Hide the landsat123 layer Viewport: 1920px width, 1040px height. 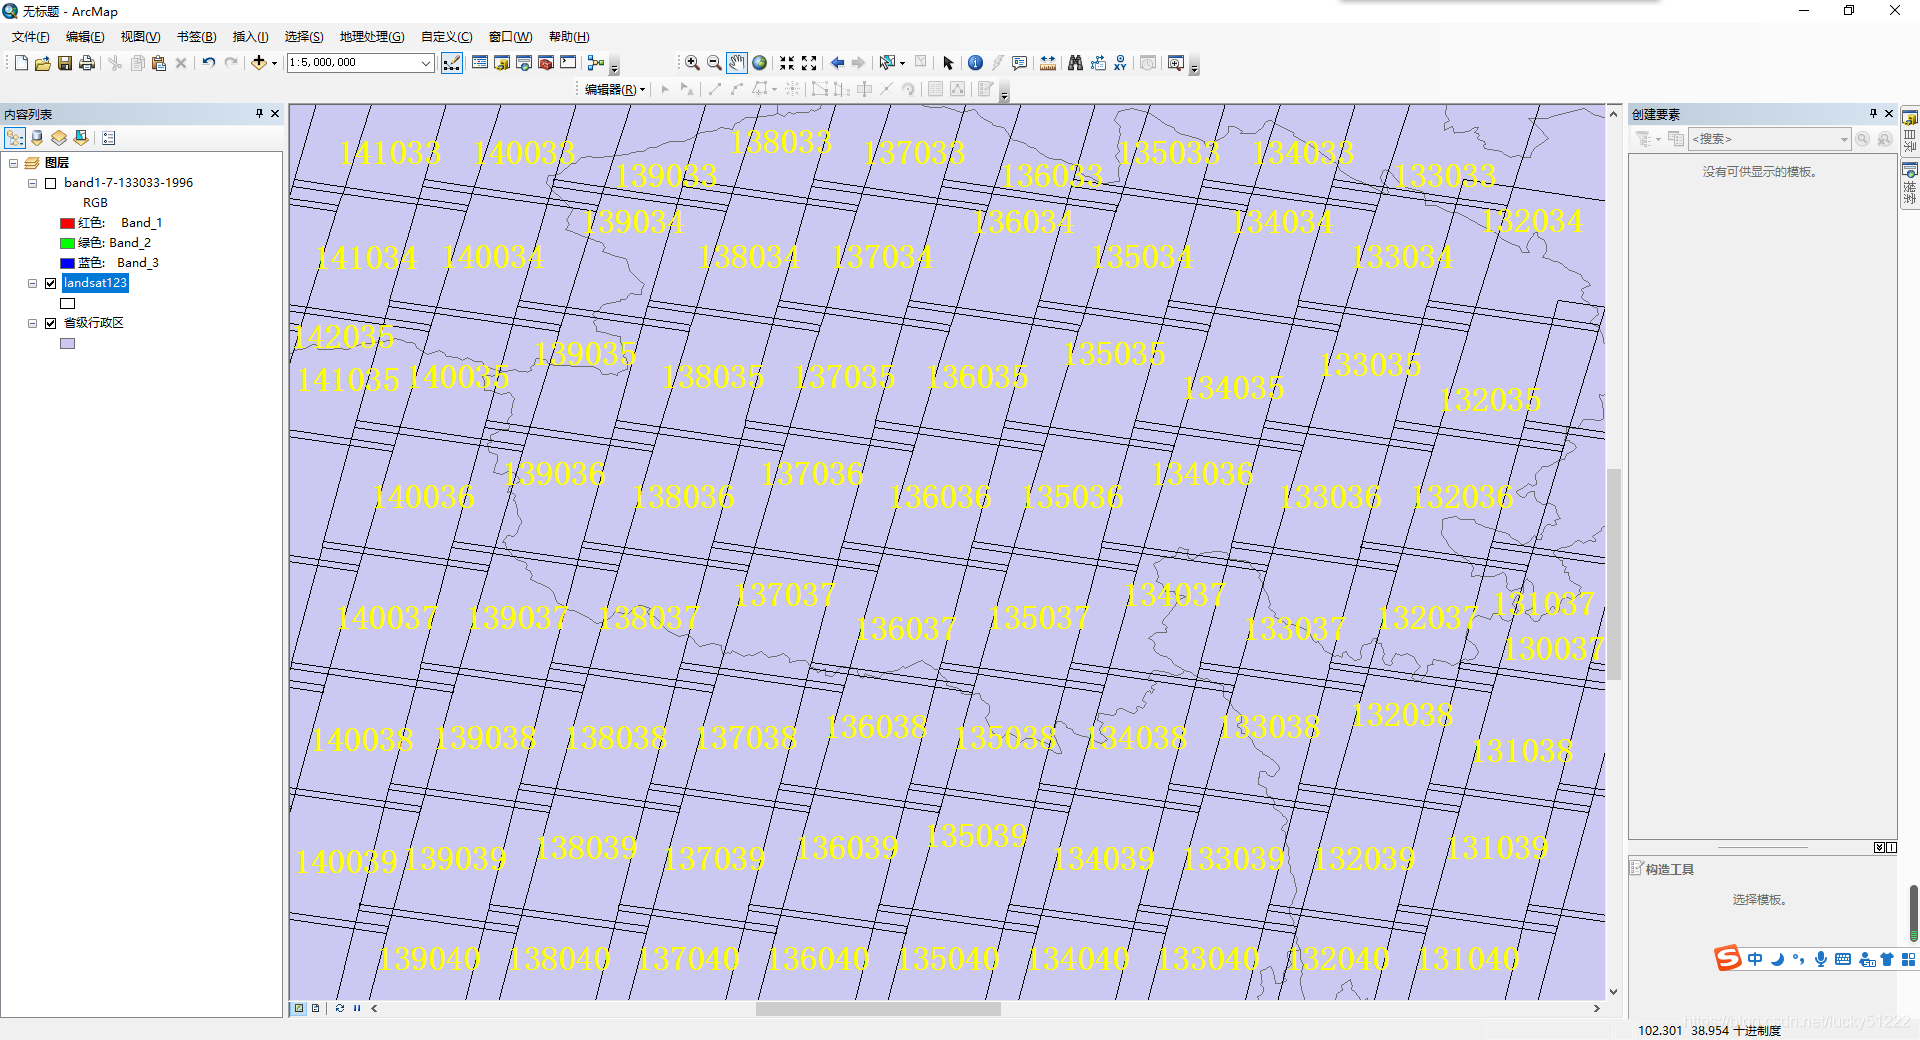pos(49,283)
